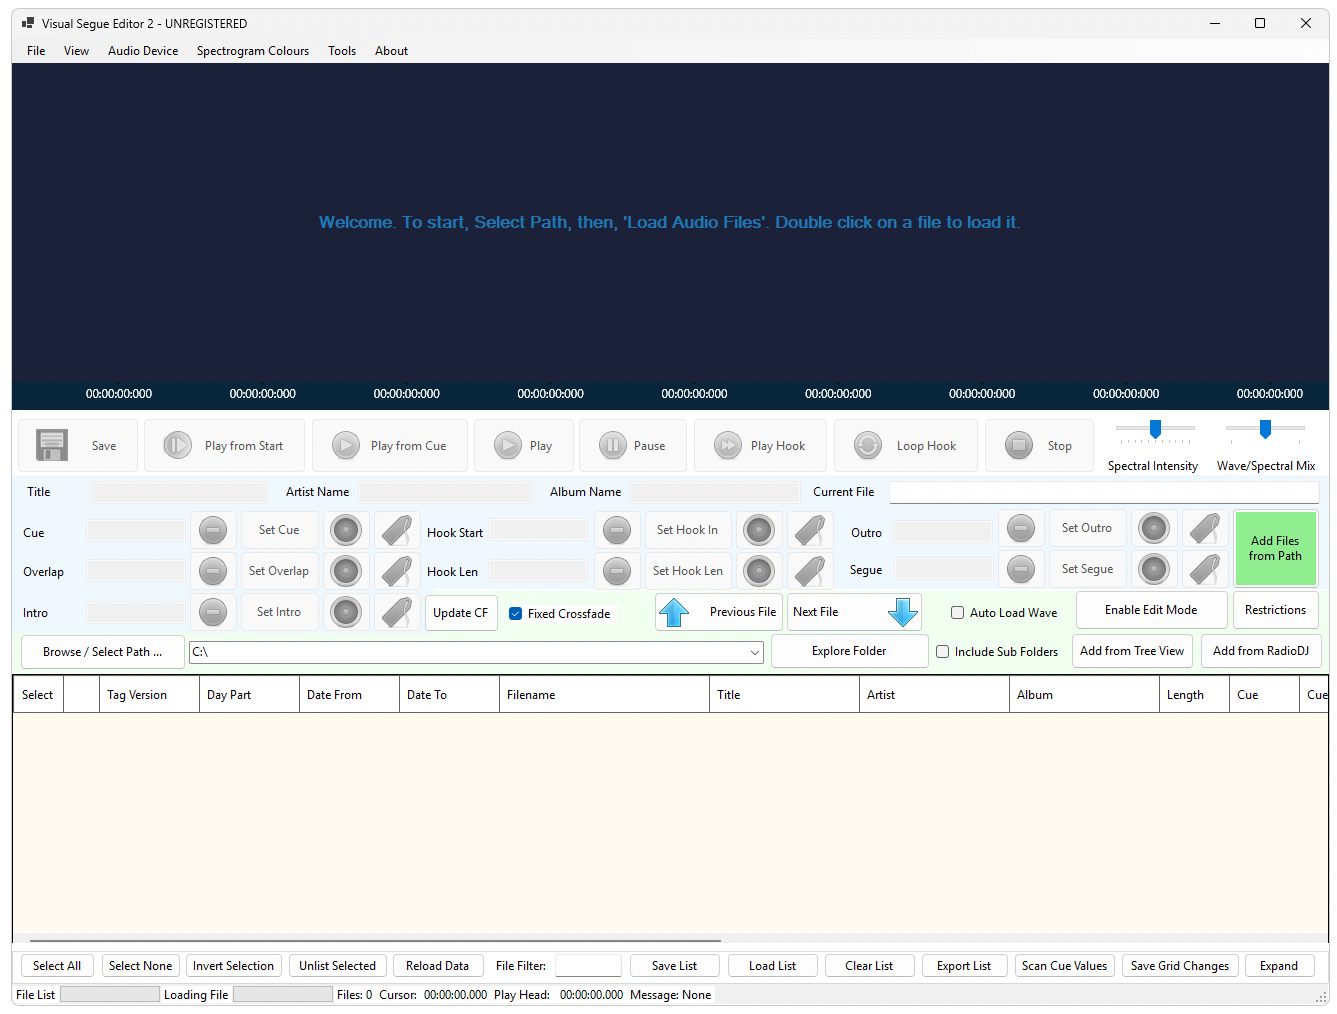This screenshot has height=1014, width=1337.
Task: Click the tag icon in the Hook Len row
Action: pyautogui.click(x=810, y=571)
